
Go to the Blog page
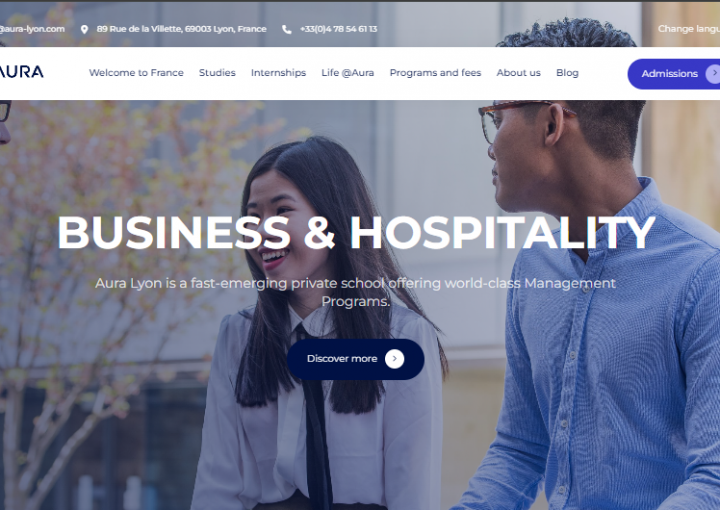pyautogui.click(x=567, y=73)
